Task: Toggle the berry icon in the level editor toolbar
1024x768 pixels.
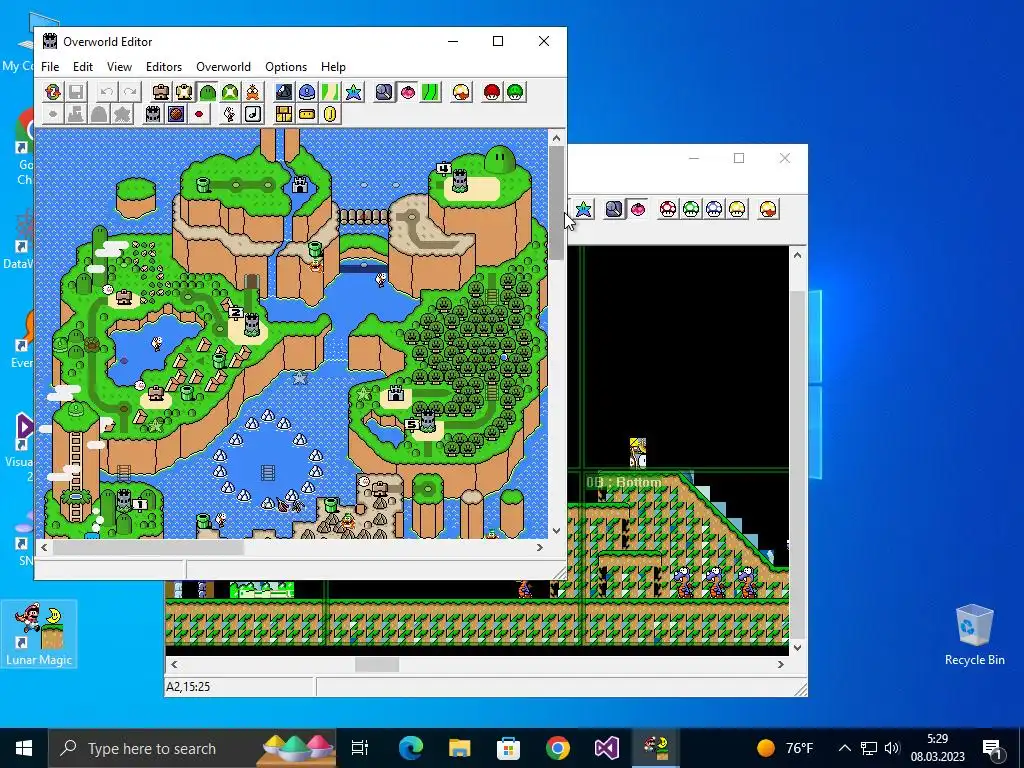Action: (637, 209)
